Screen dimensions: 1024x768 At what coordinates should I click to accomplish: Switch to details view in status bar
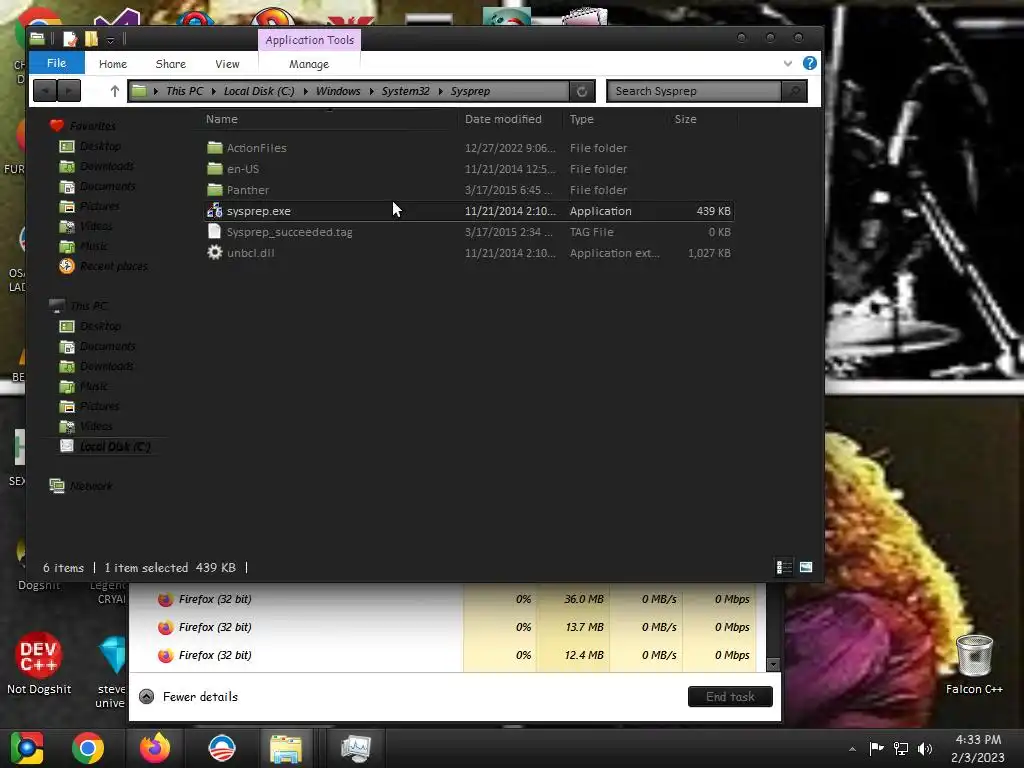tap(784, 567)
